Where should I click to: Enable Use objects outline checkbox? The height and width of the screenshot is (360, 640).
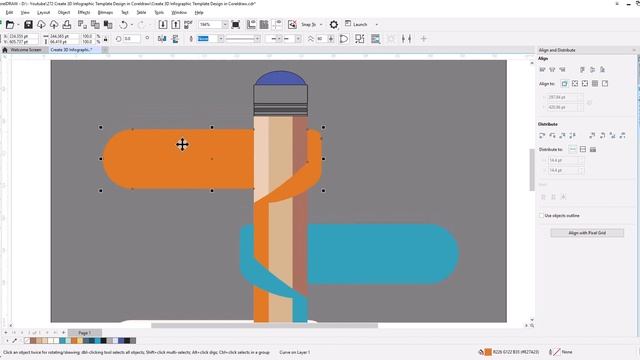coord(542,216)
